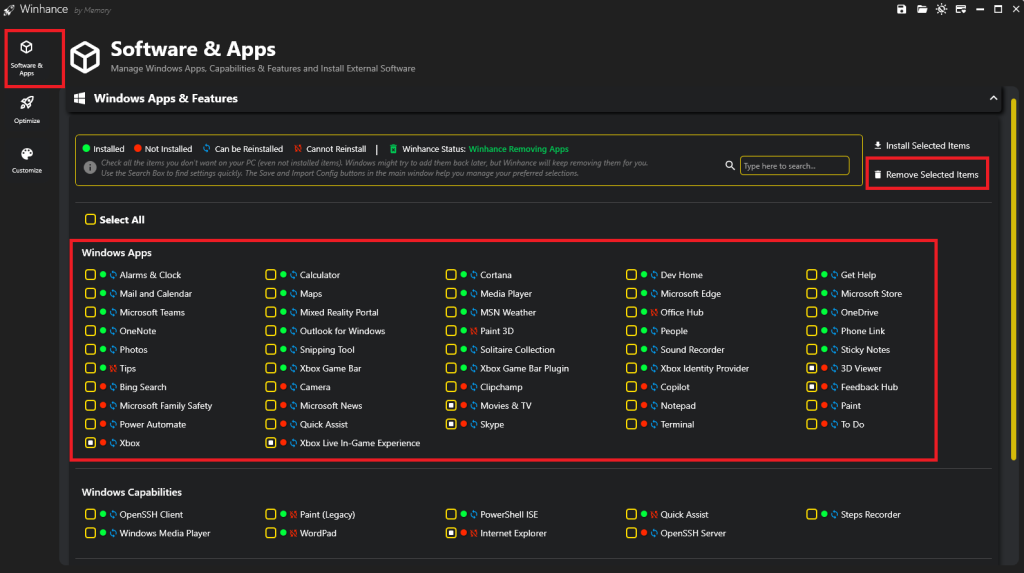
Task: Check the Solitaire Collection checkbox
Action: pyautogui.click(x=451, y=350)
